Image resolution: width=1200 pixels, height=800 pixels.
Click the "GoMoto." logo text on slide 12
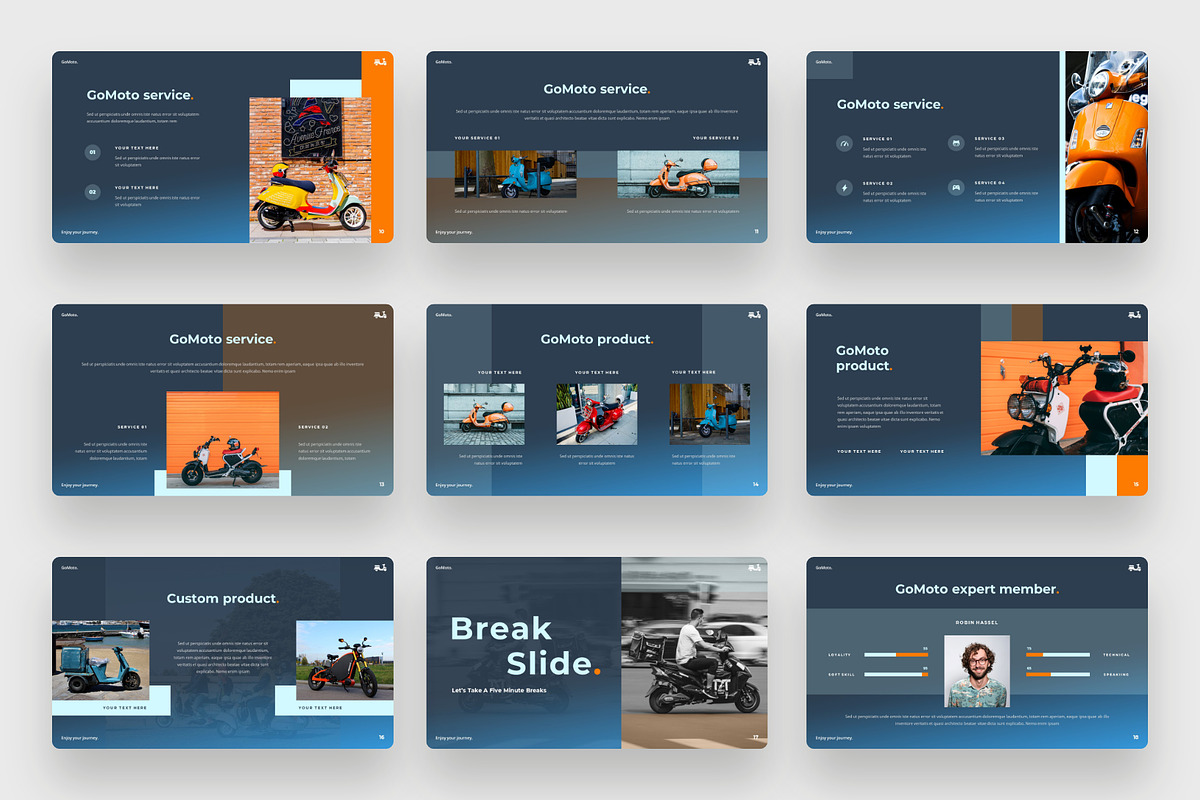click(x=824, y=61)
